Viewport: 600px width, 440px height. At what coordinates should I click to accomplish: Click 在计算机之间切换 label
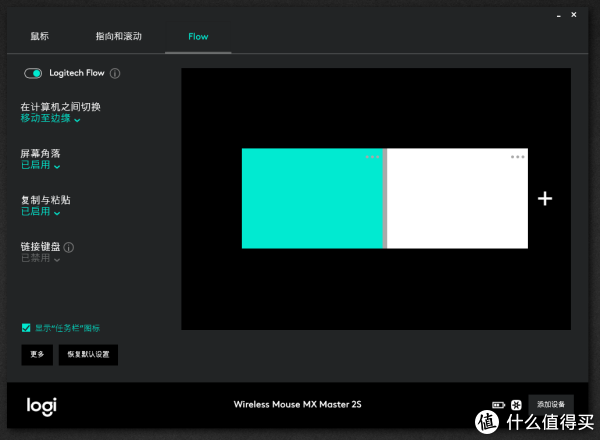pyautogui.click(x=60, y=107)
